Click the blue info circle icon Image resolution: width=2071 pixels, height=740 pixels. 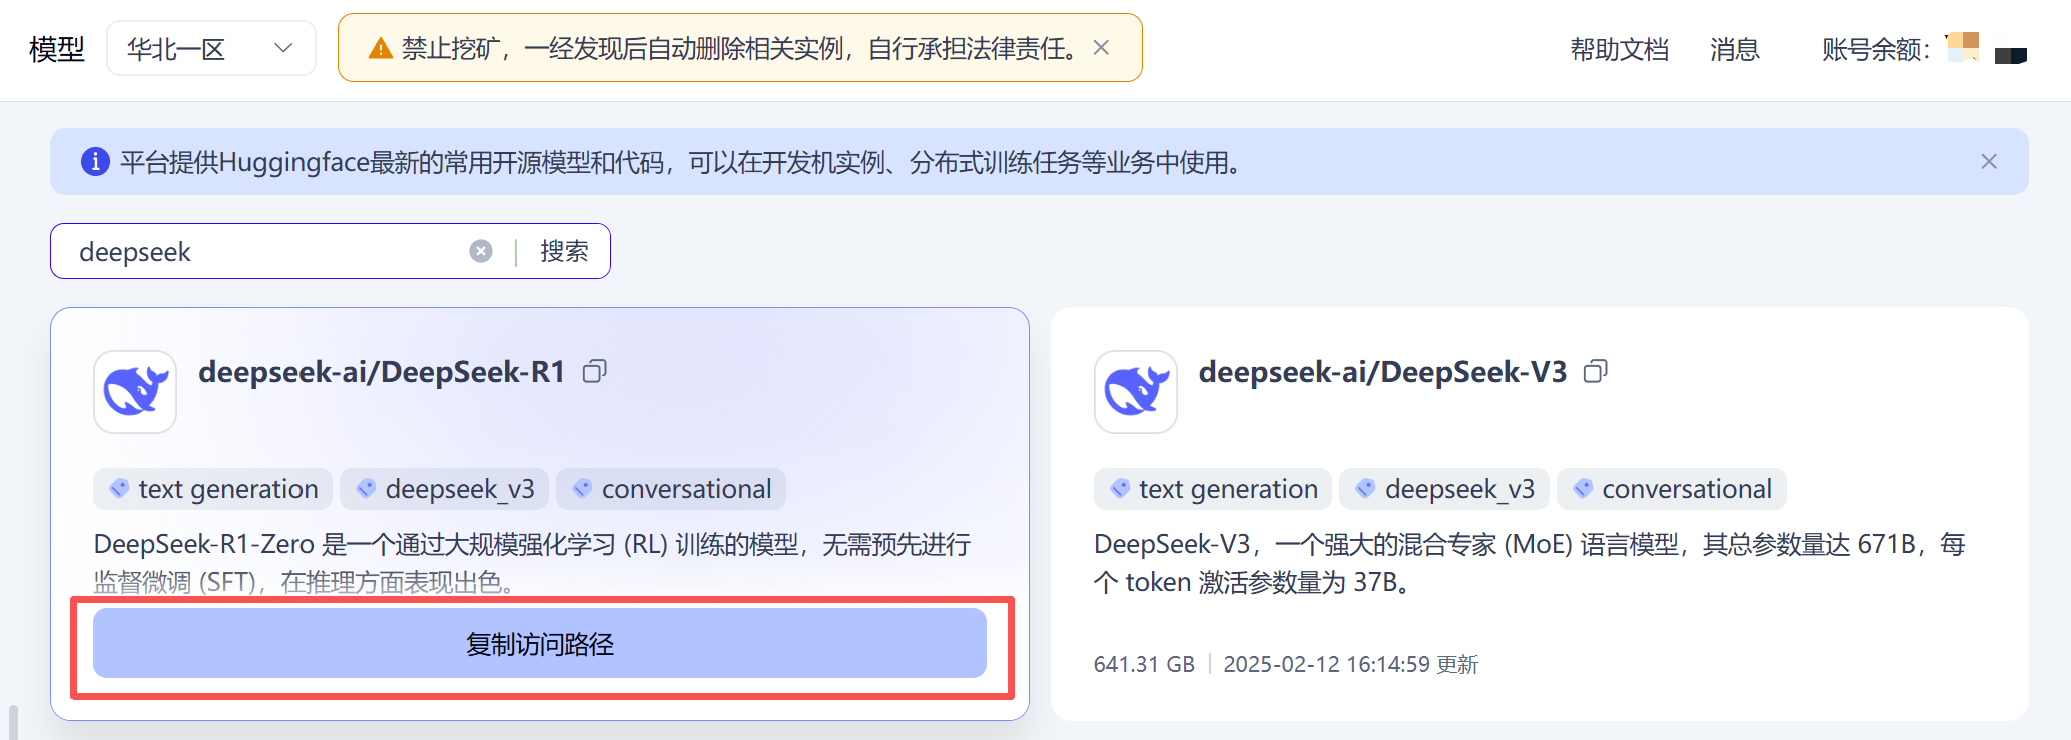pos(95,161)
